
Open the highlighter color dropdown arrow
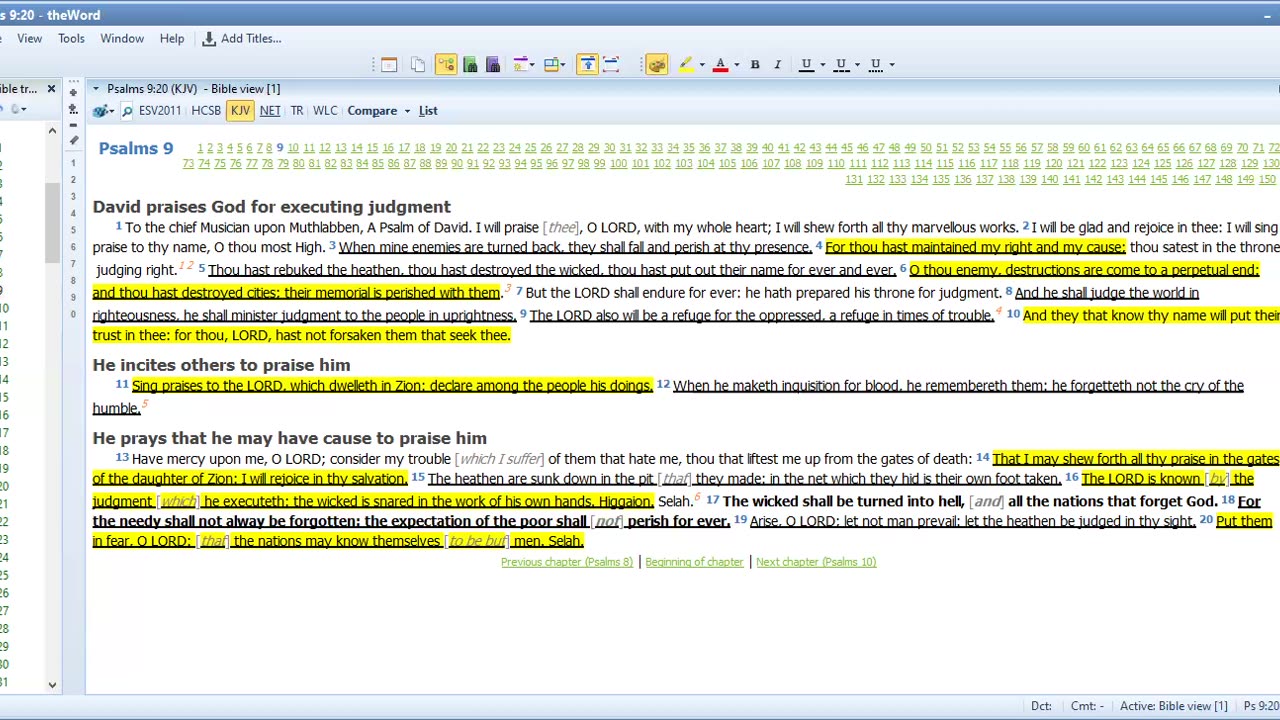(701, 65)
